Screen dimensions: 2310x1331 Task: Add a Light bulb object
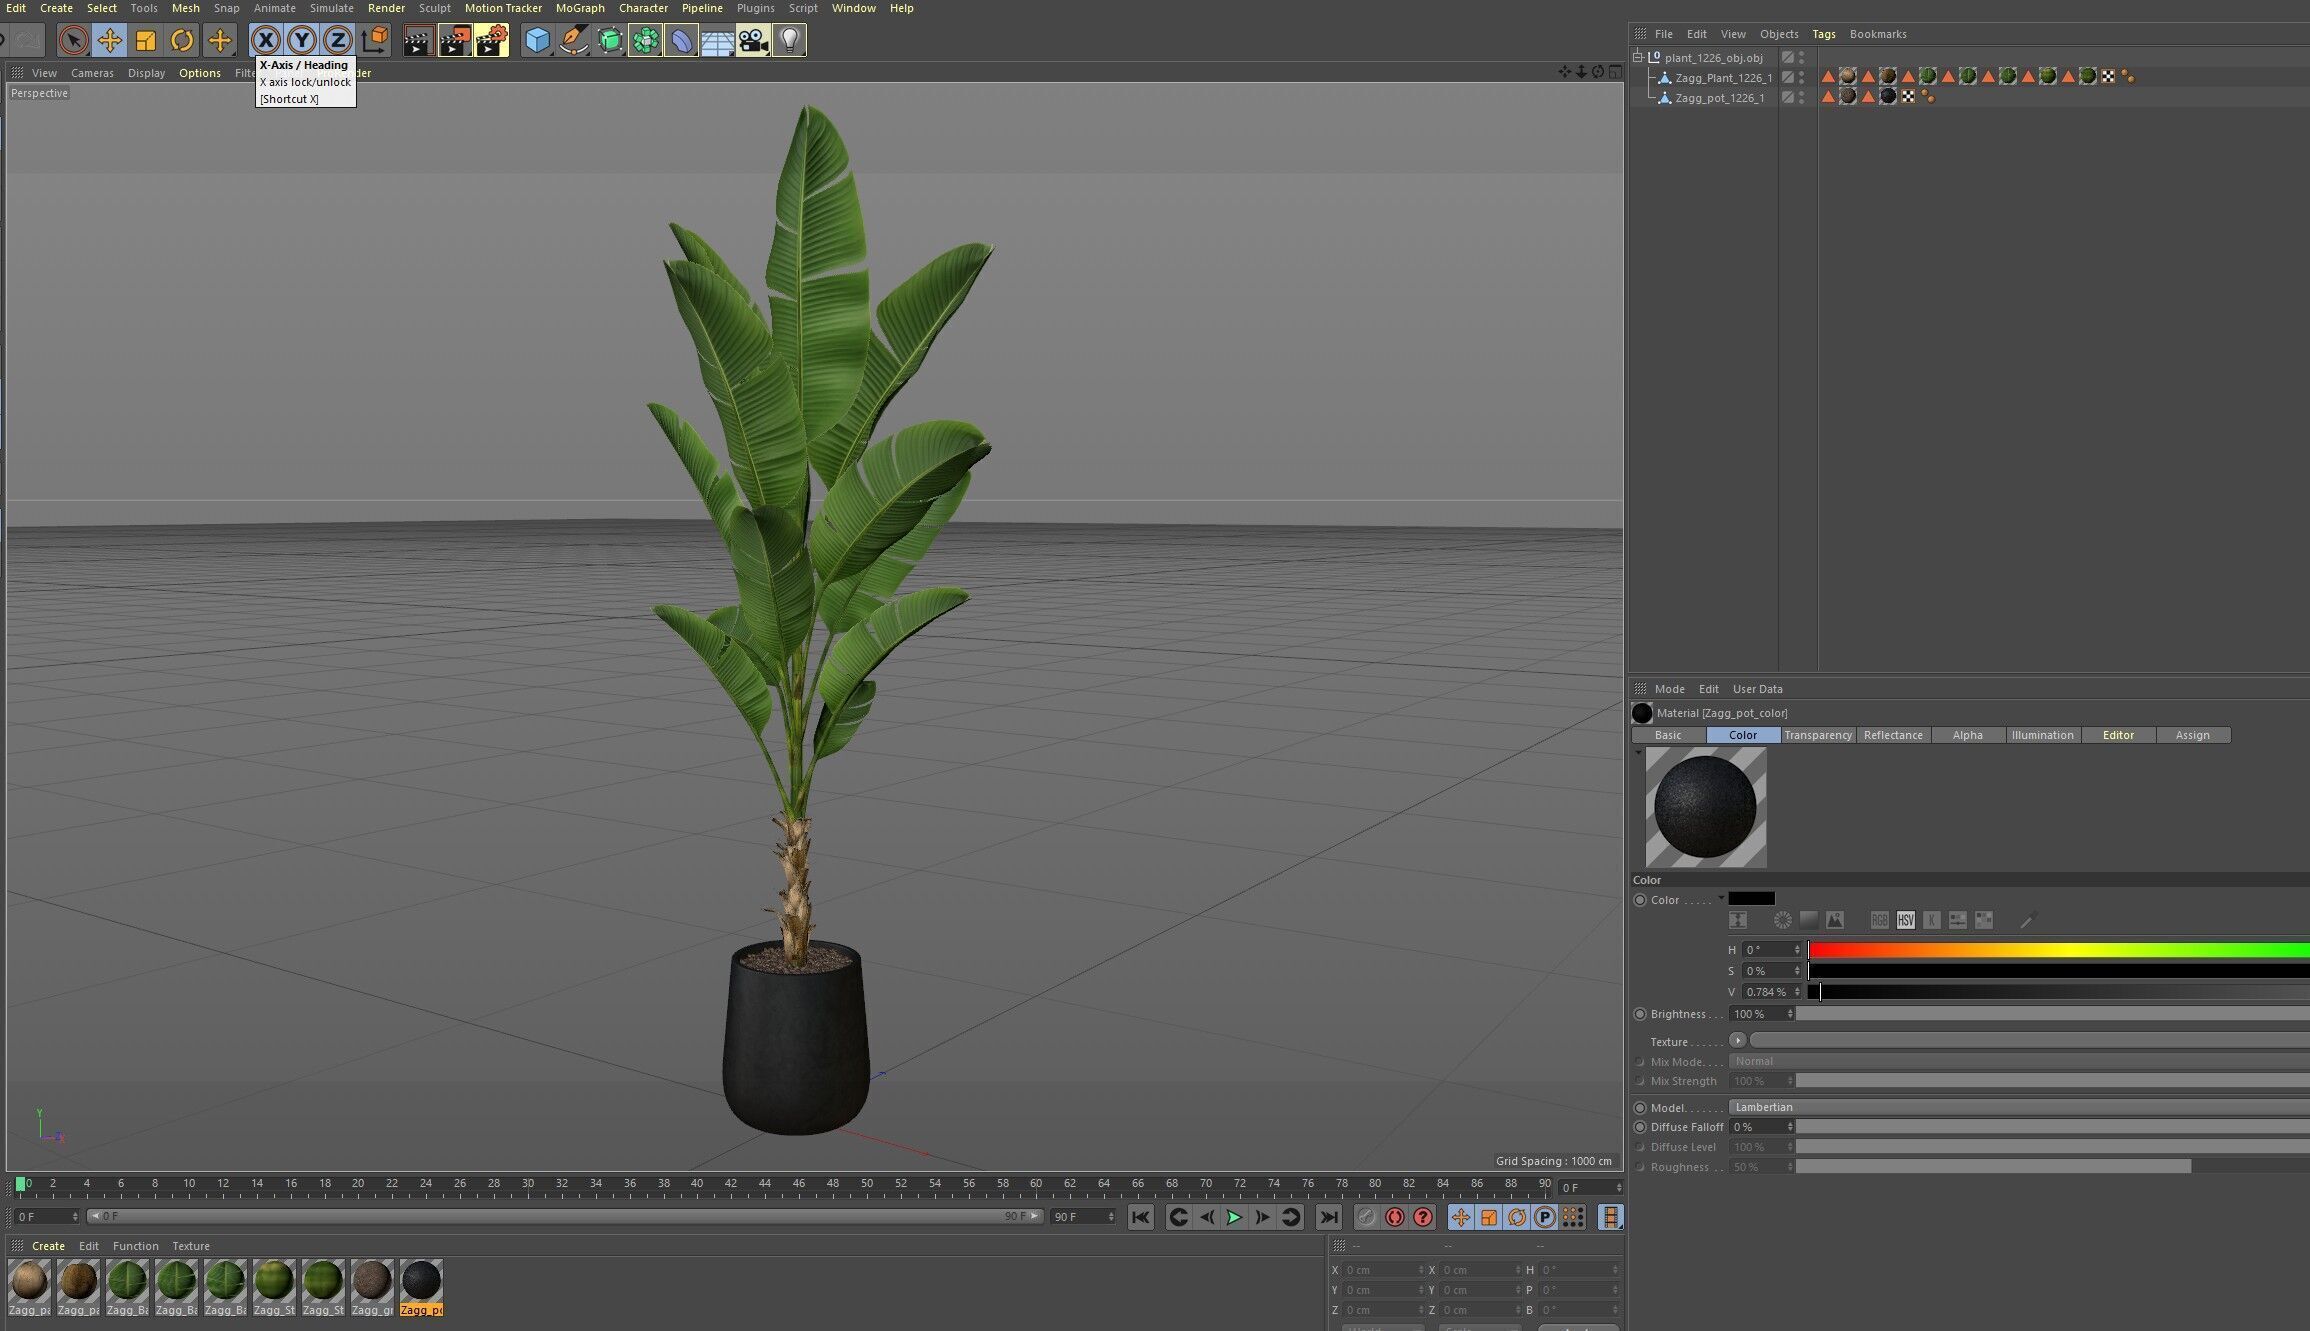point(789,41)
